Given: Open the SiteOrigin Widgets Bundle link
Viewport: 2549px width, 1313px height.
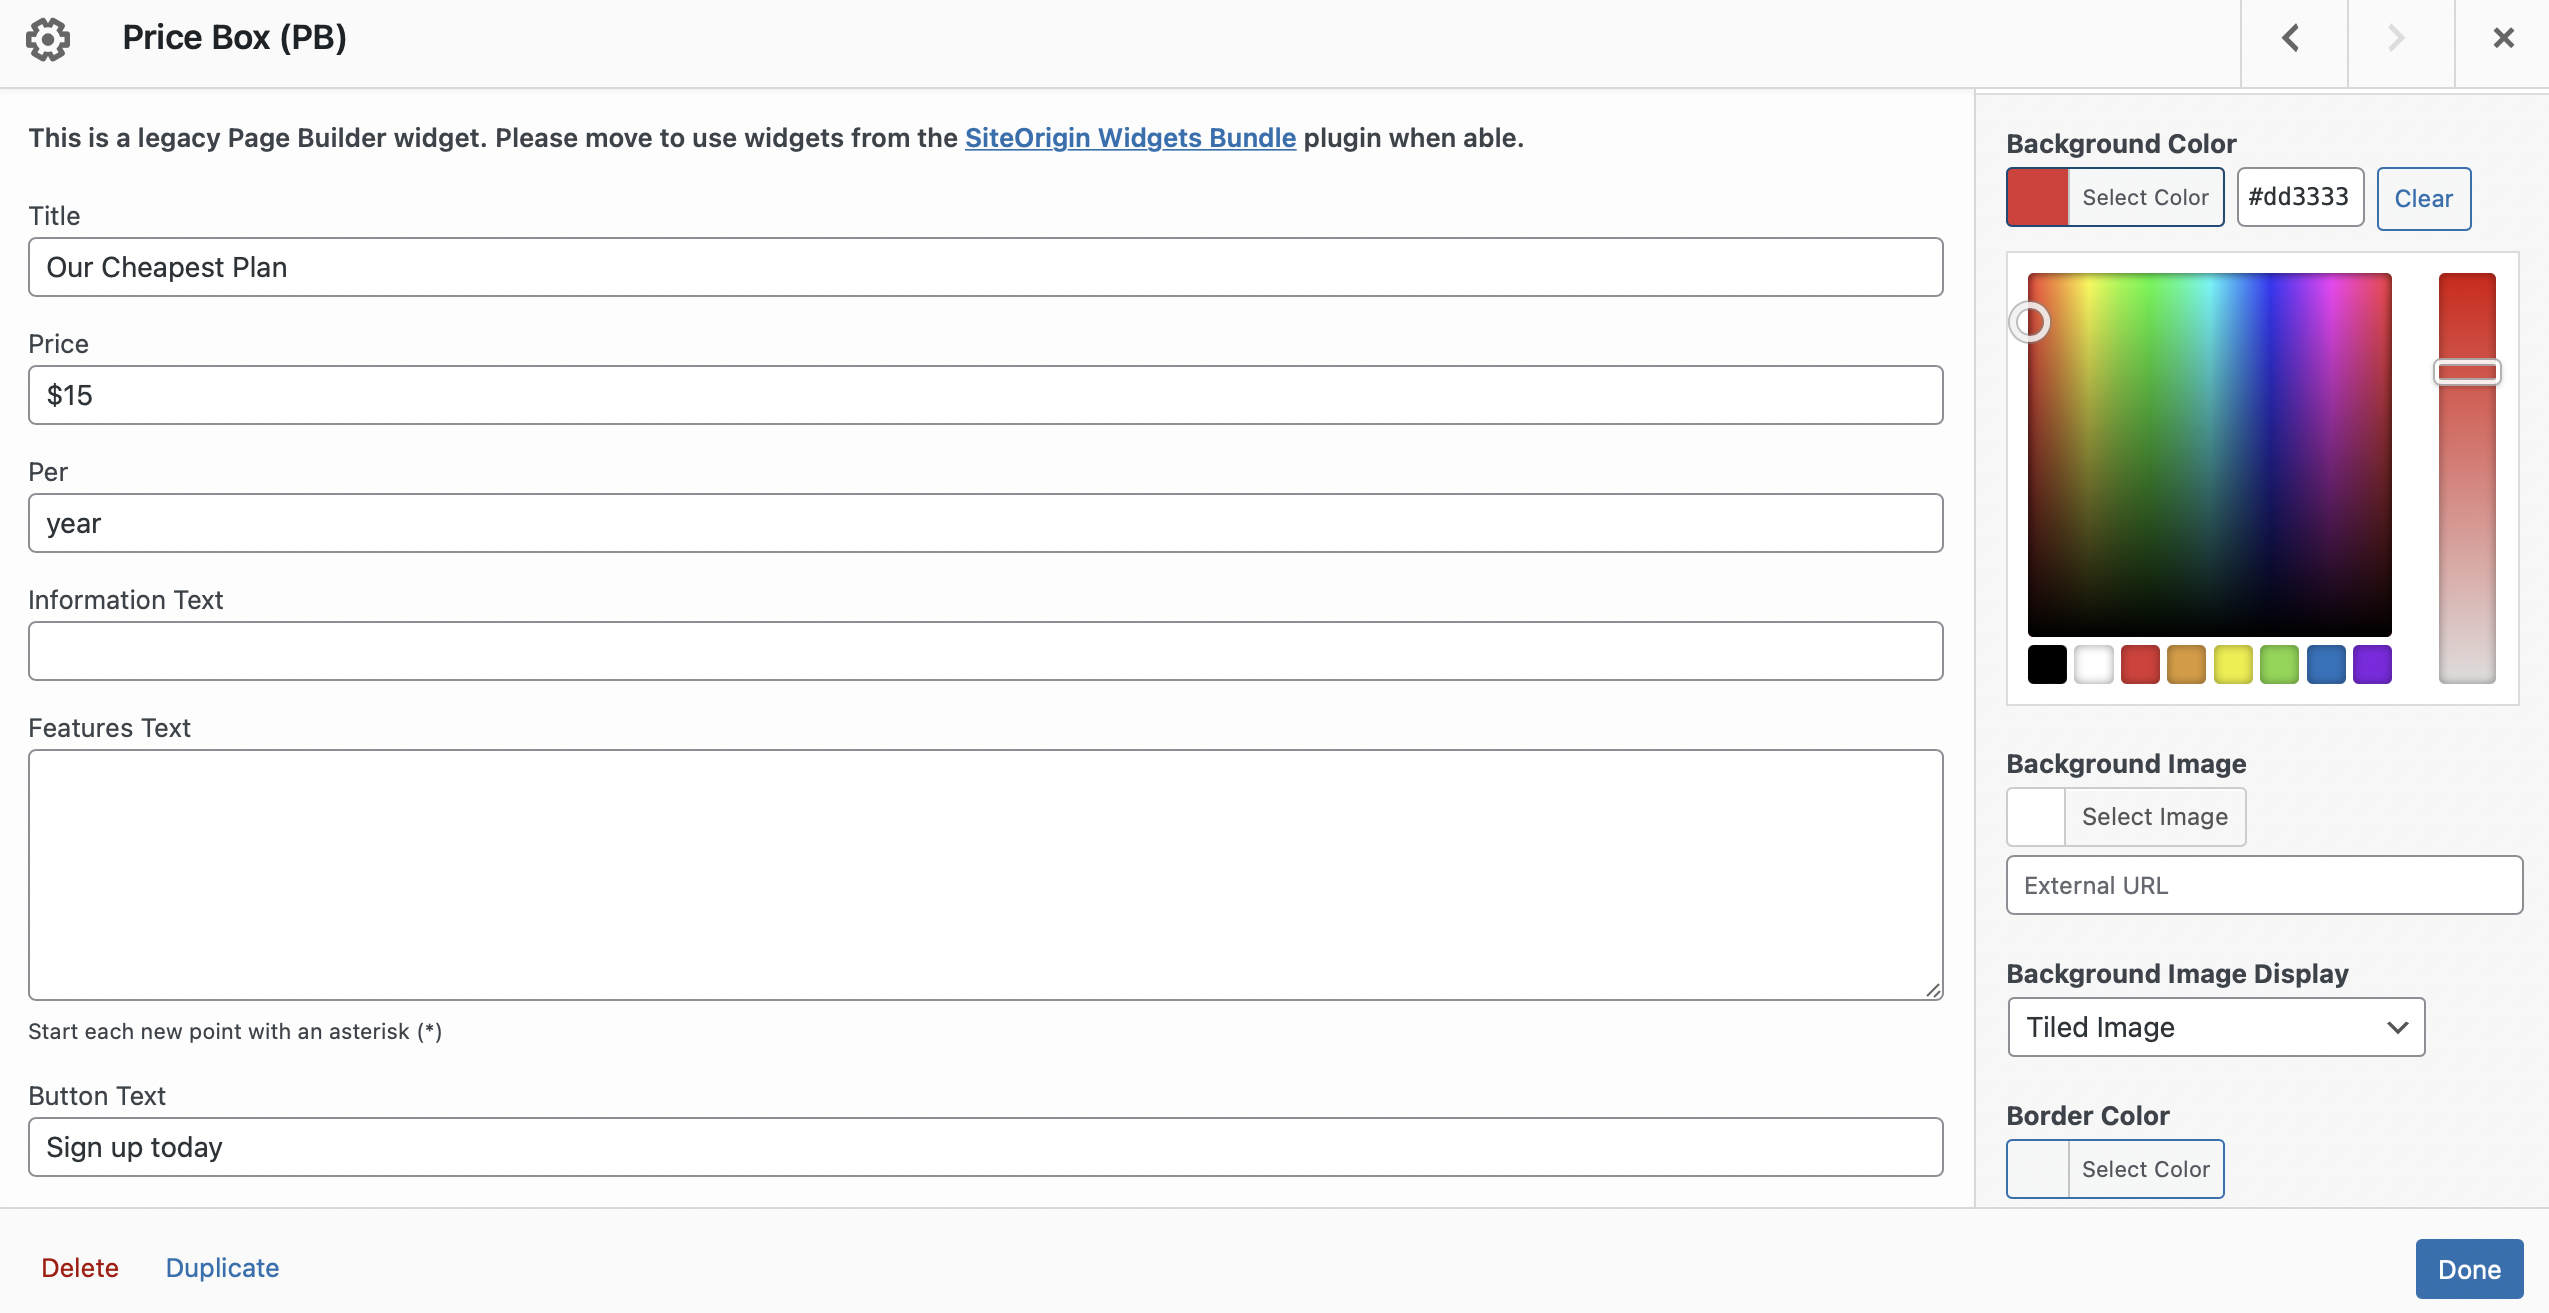Looking at the screenshot, I should (1129, 138).
